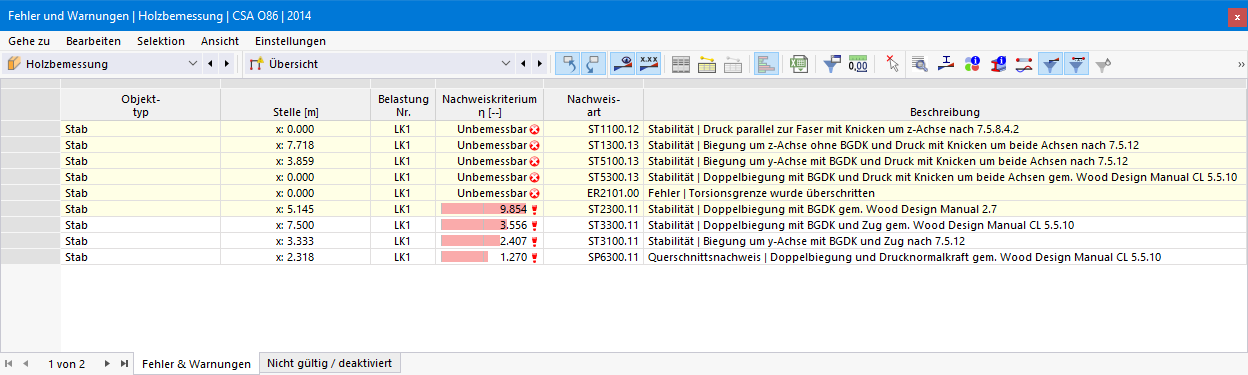Click the greyed-out table with nodes icon
This screenshot has width=1248, height=375.
(733, 64)
